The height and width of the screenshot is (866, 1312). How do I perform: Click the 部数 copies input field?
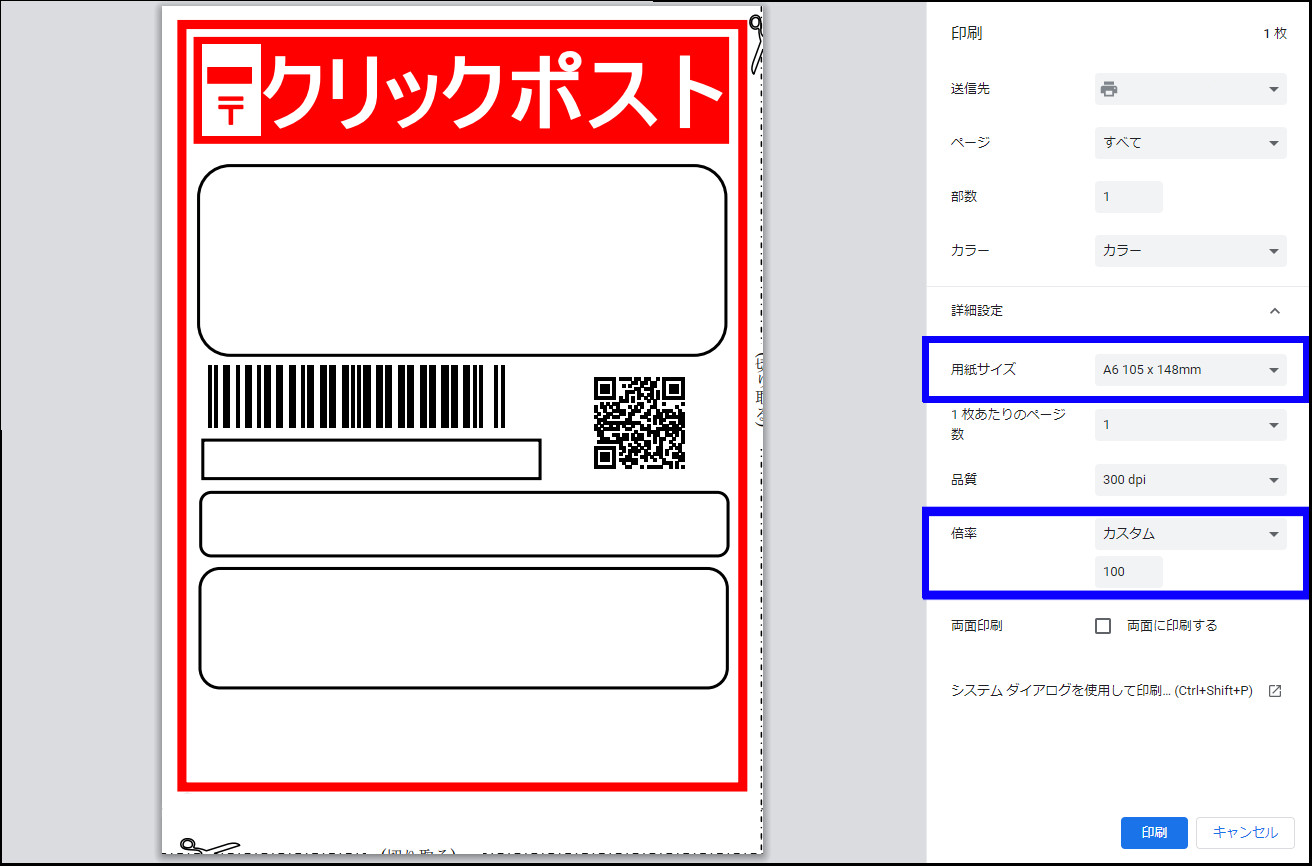point(1128,197)
